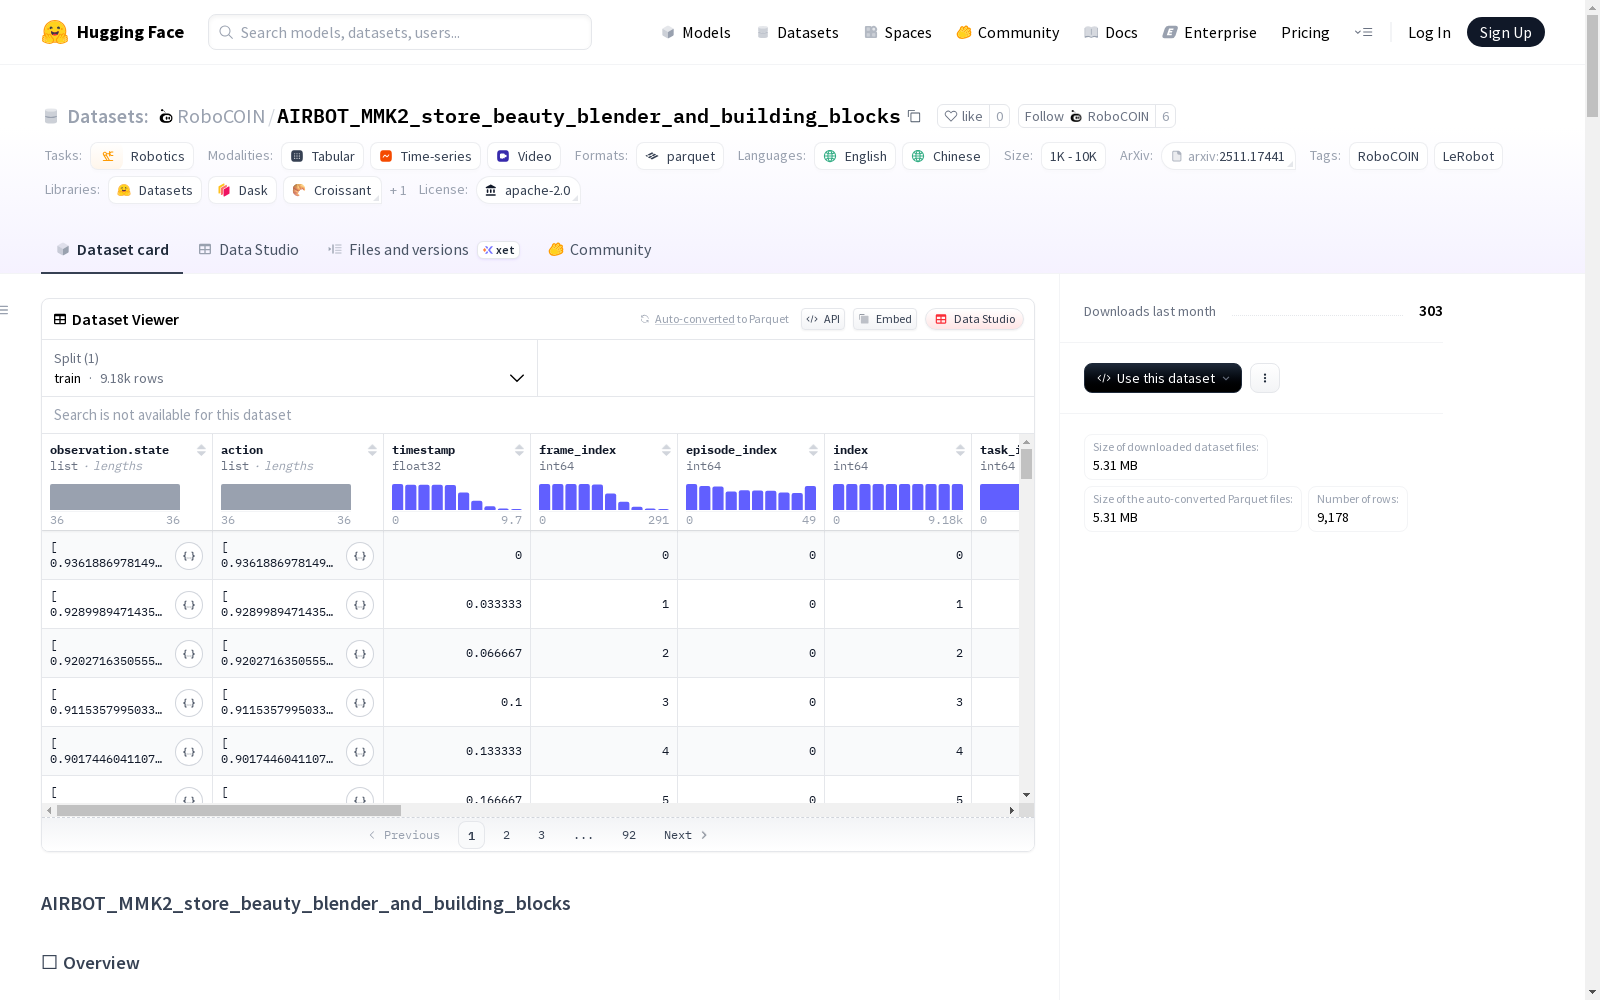1600x1000 pixels.
Task: Open Use this dataset dropdown
Action: click(1163, 378)
